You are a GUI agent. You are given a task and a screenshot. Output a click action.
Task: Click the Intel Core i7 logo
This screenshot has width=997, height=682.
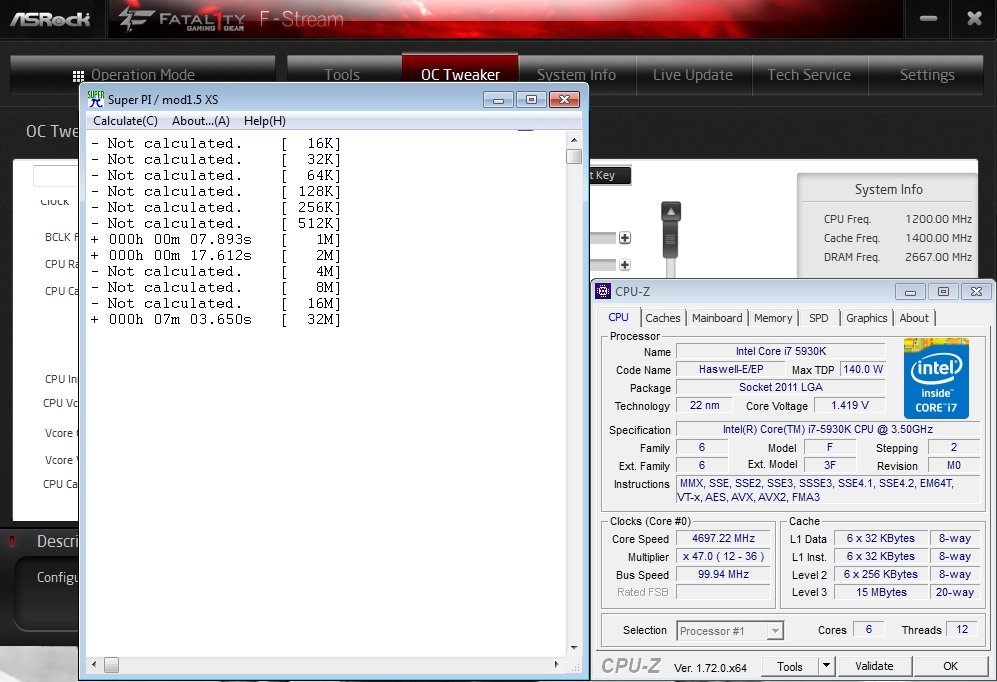coord(936,379)
